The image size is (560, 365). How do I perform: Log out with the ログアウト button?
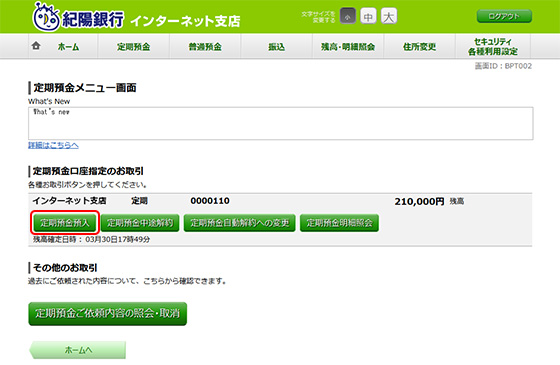(x=504, y=16)
